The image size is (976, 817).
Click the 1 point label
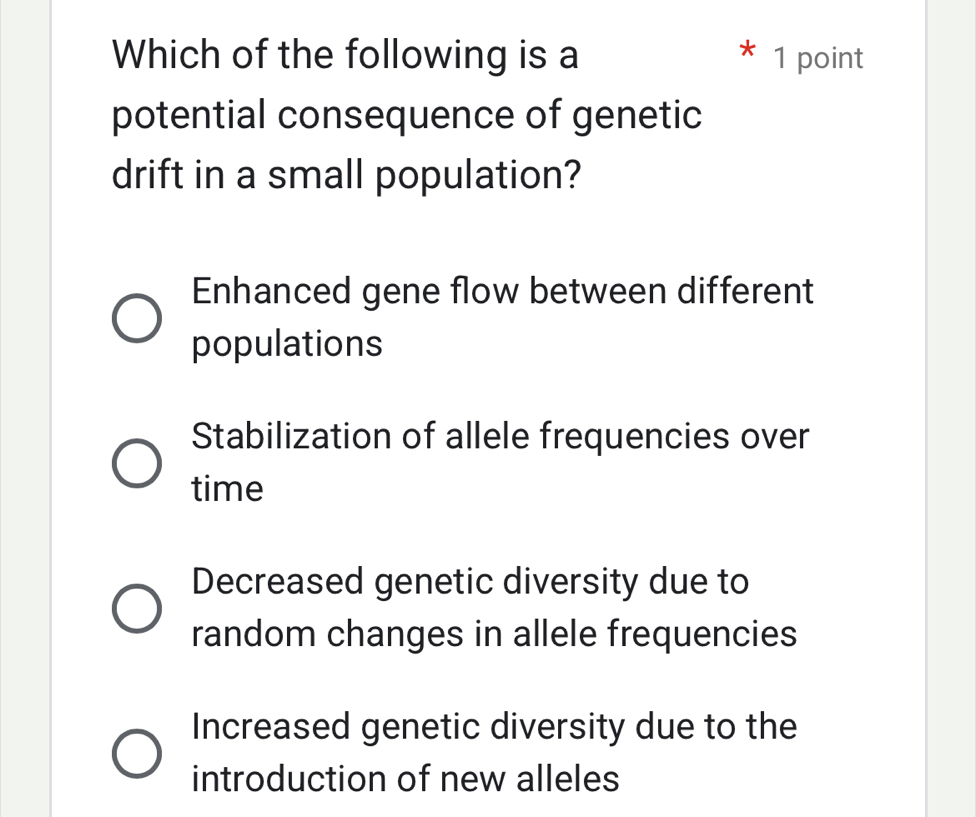[820, 58]
